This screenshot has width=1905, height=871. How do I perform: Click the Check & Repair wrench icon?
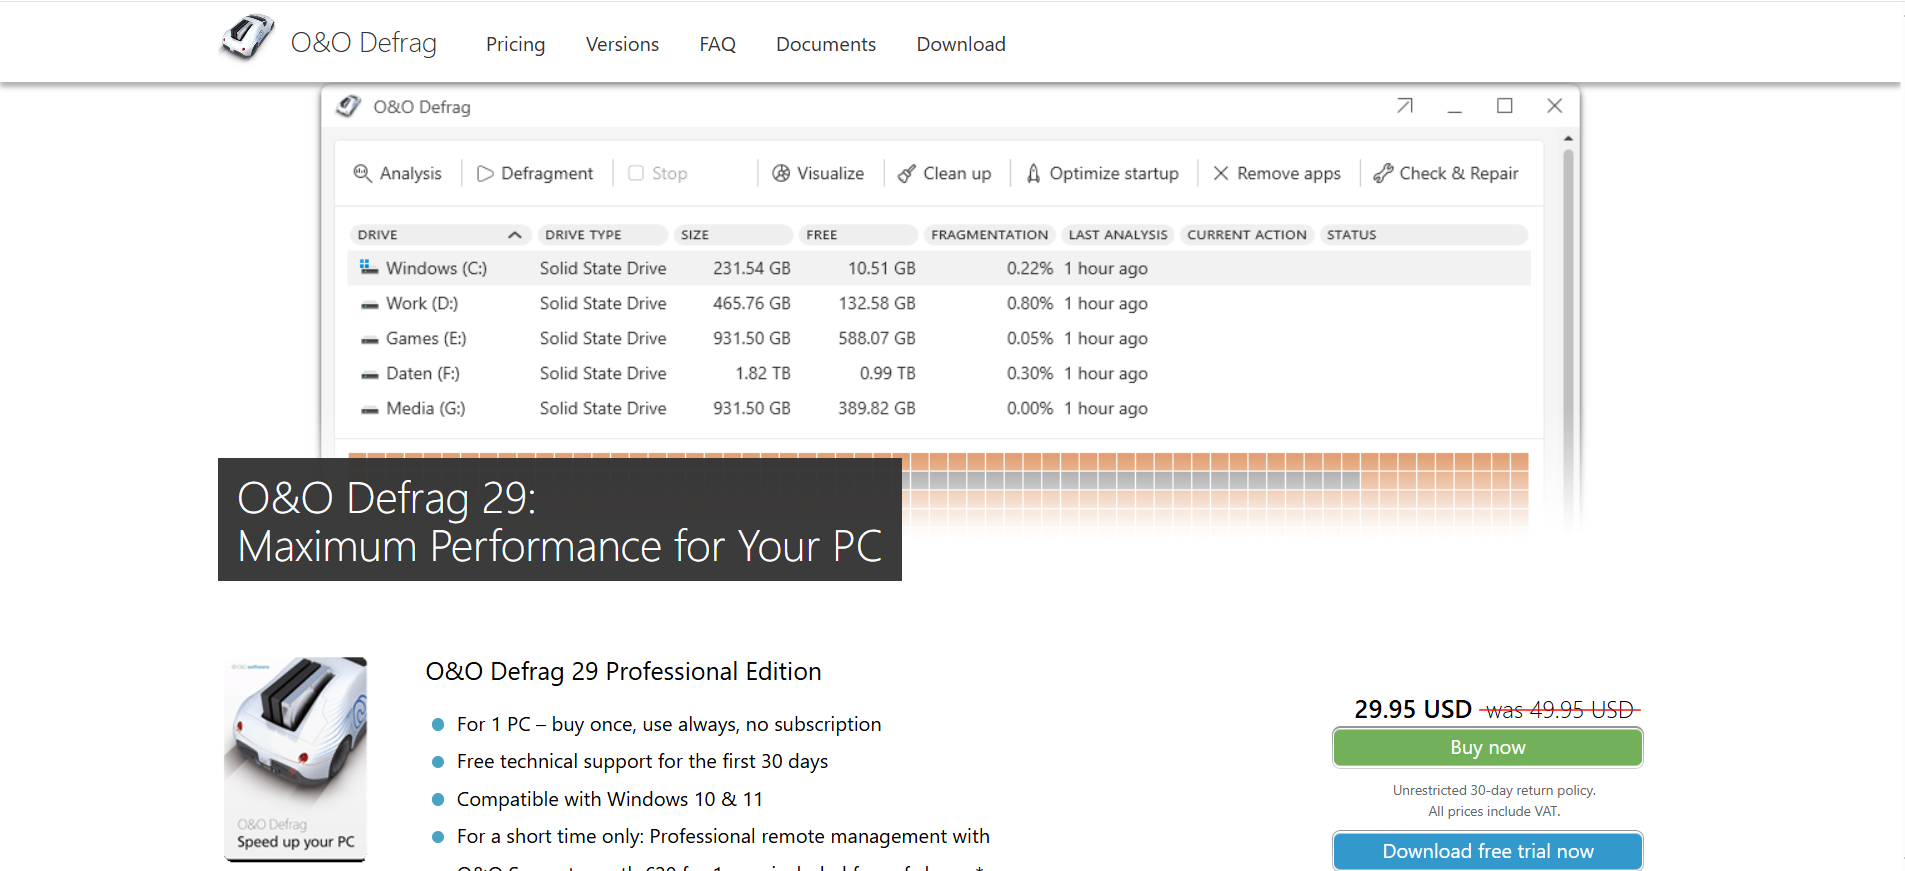pos(1383,173)
